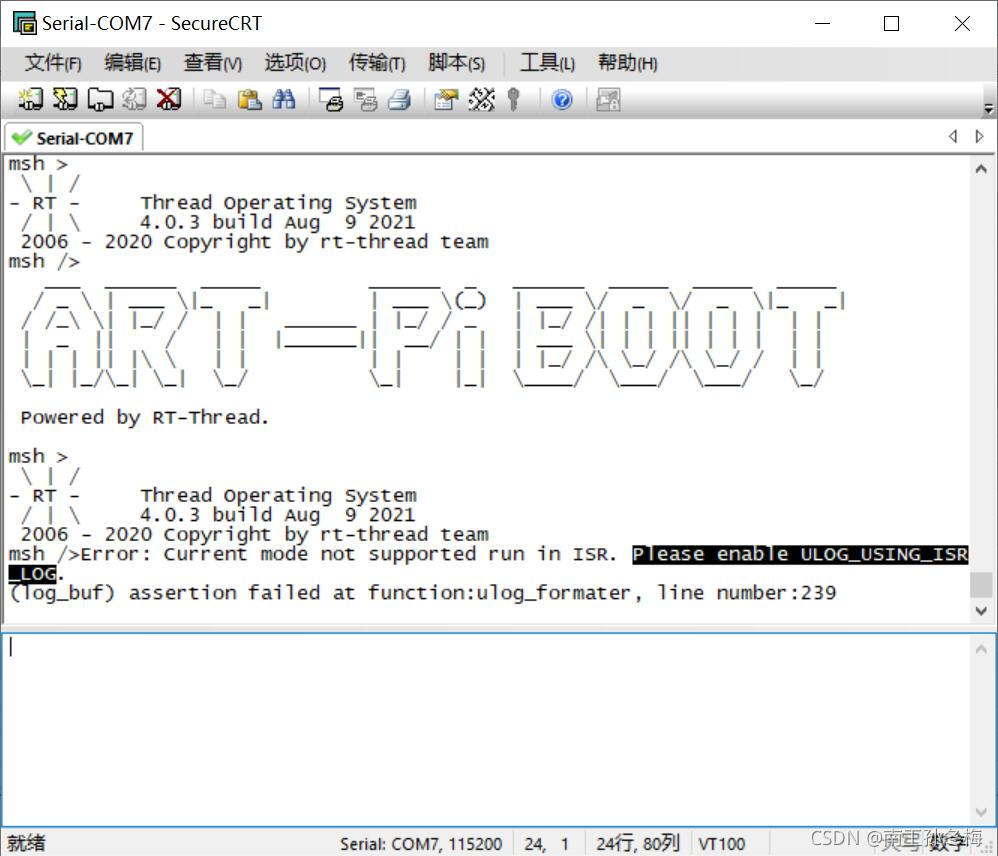Click the '就绪' status text
Screen dimensions: 998x856
coord(27,843)
